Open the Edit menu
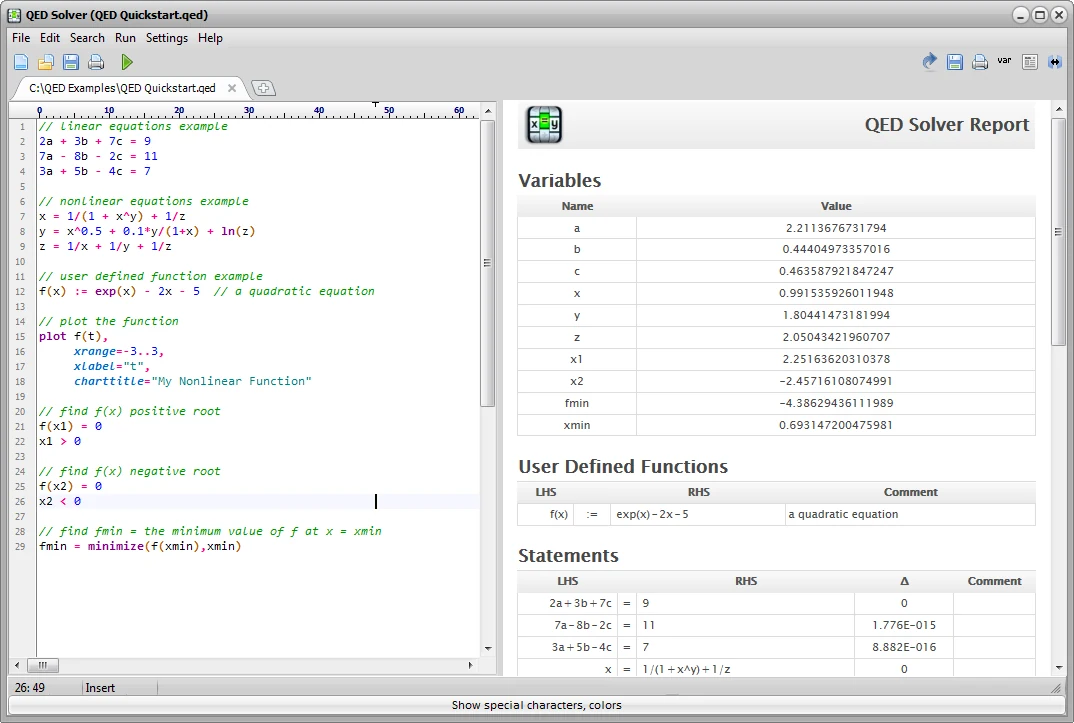1074x723 pixels. coord(50,38)
